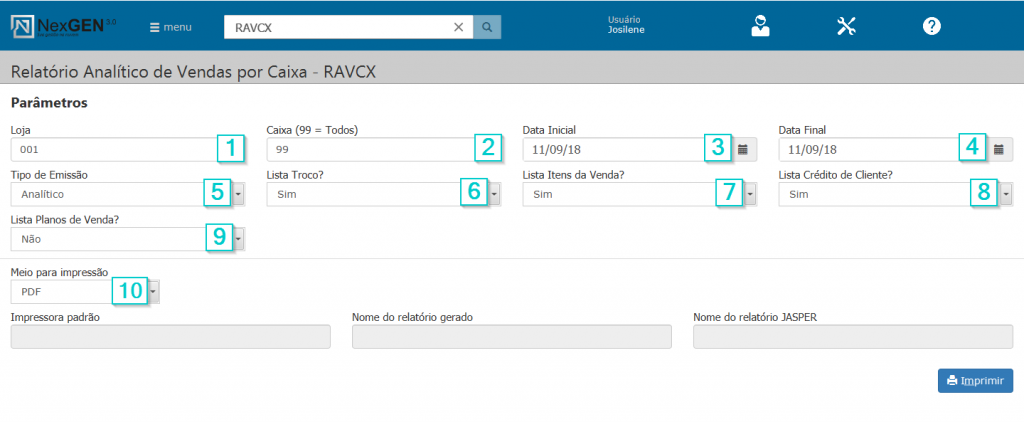Click the NexGEN logo icon
The image size is (1024, 422).
point(23,27)
